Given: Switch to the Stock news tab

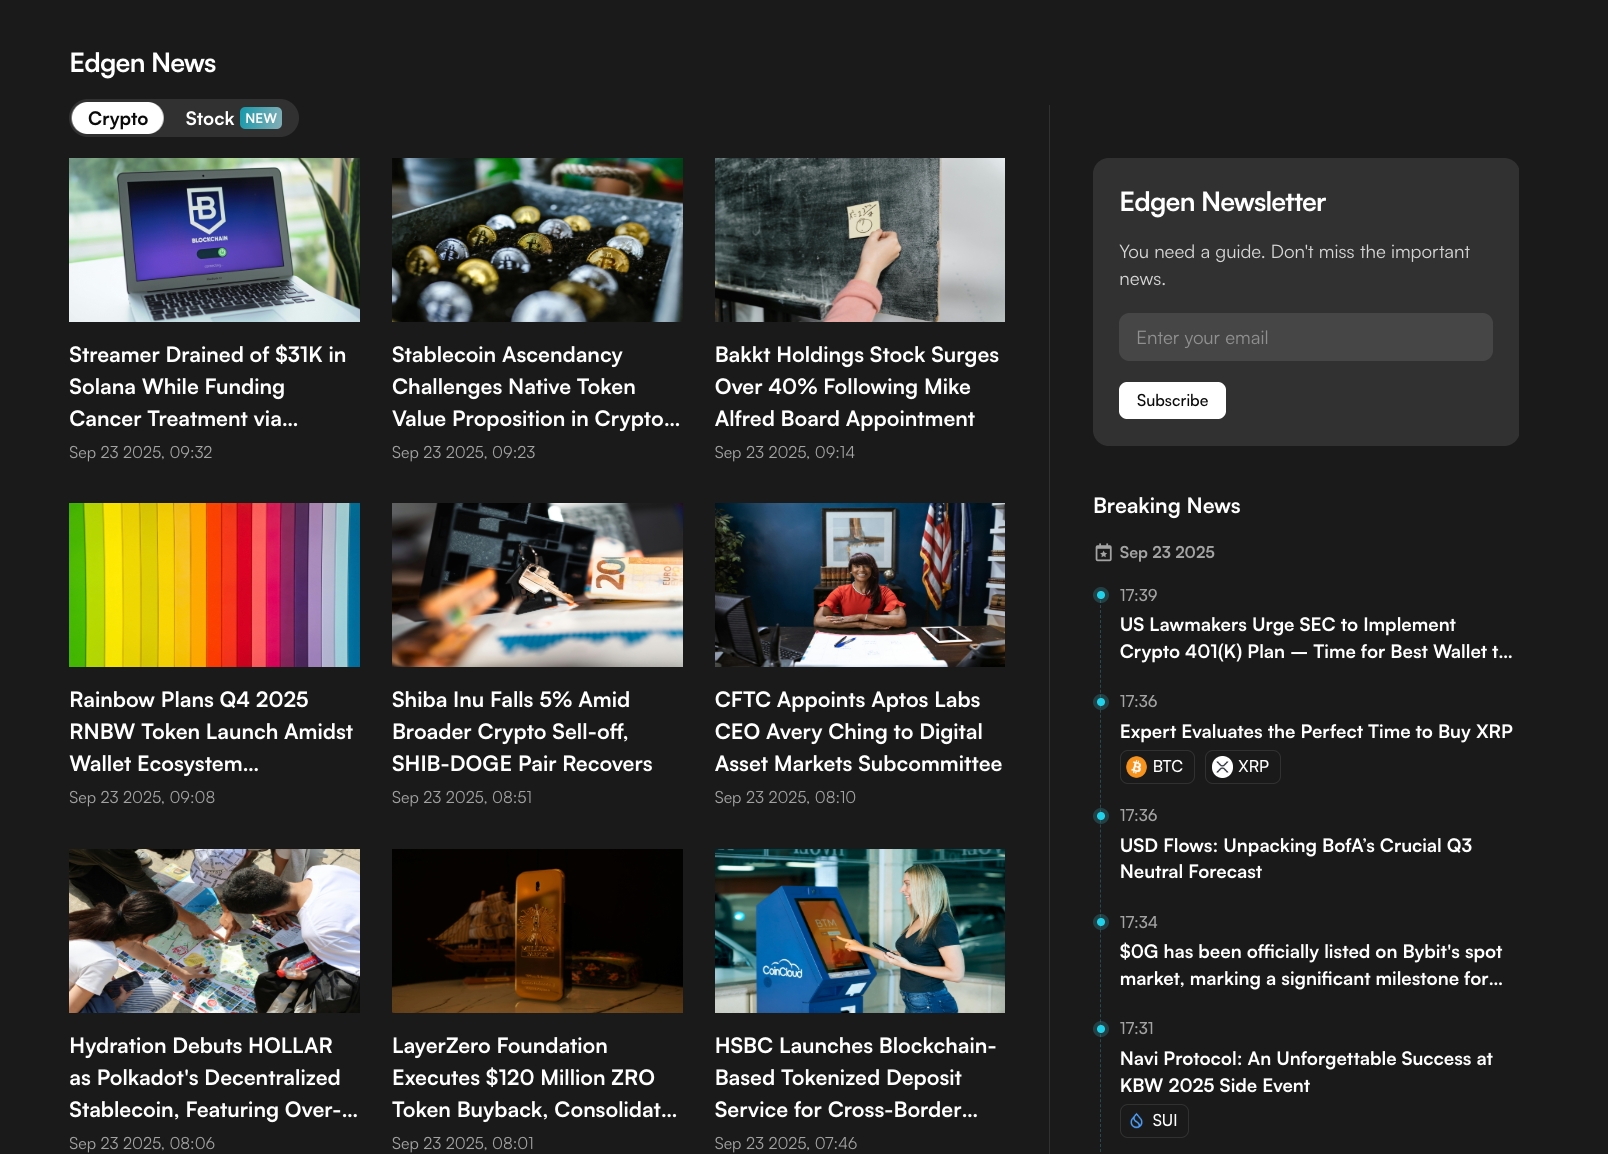Looking at the screenshot, I should coord(209,119).
